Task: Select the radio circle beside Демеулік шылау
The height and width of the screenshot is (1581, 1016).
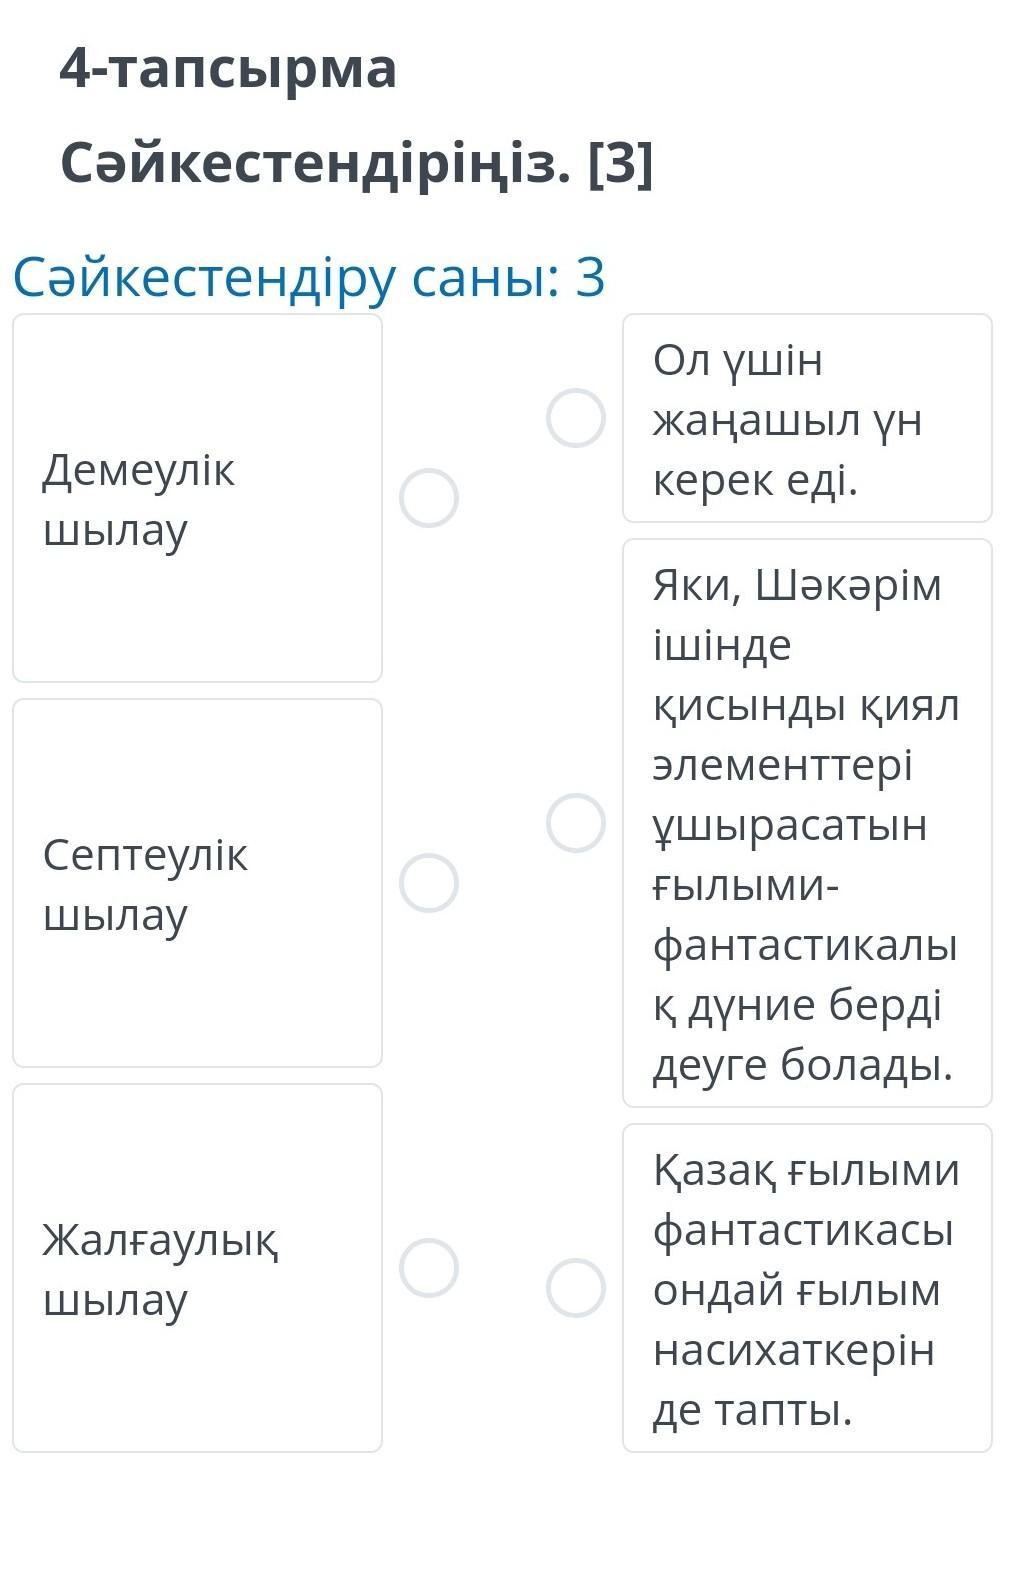Action: (x=429, y=498)
